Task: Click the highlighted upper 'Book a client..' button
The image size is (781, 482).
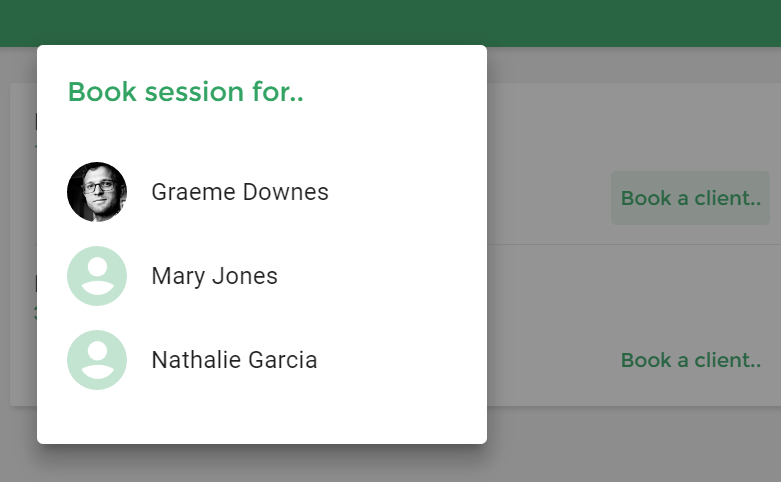Action: click(690, 198)
